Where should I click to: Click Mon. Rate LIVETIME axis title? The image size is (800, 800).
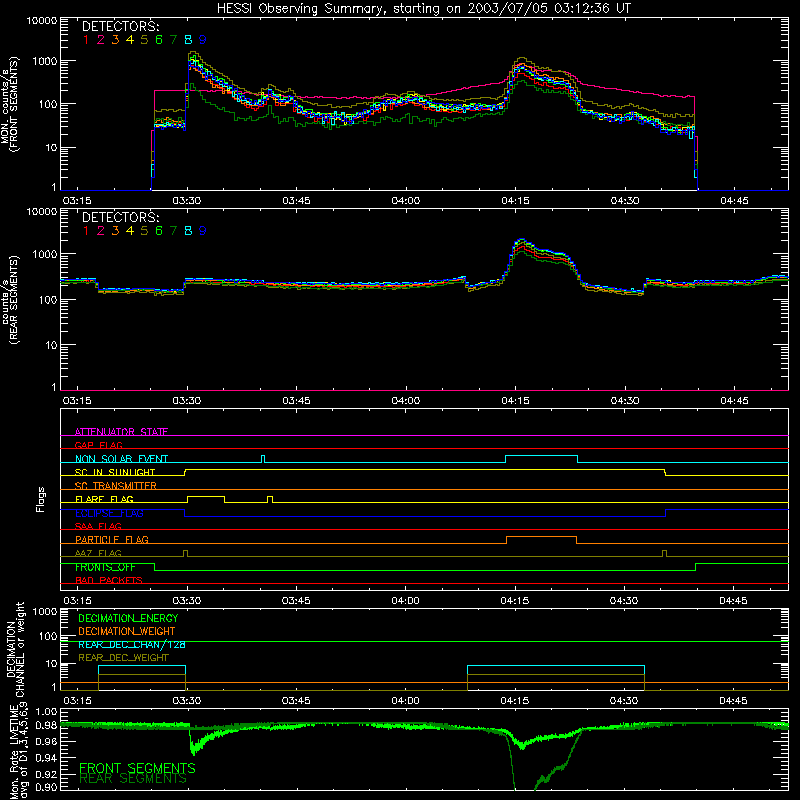(19, 752)
